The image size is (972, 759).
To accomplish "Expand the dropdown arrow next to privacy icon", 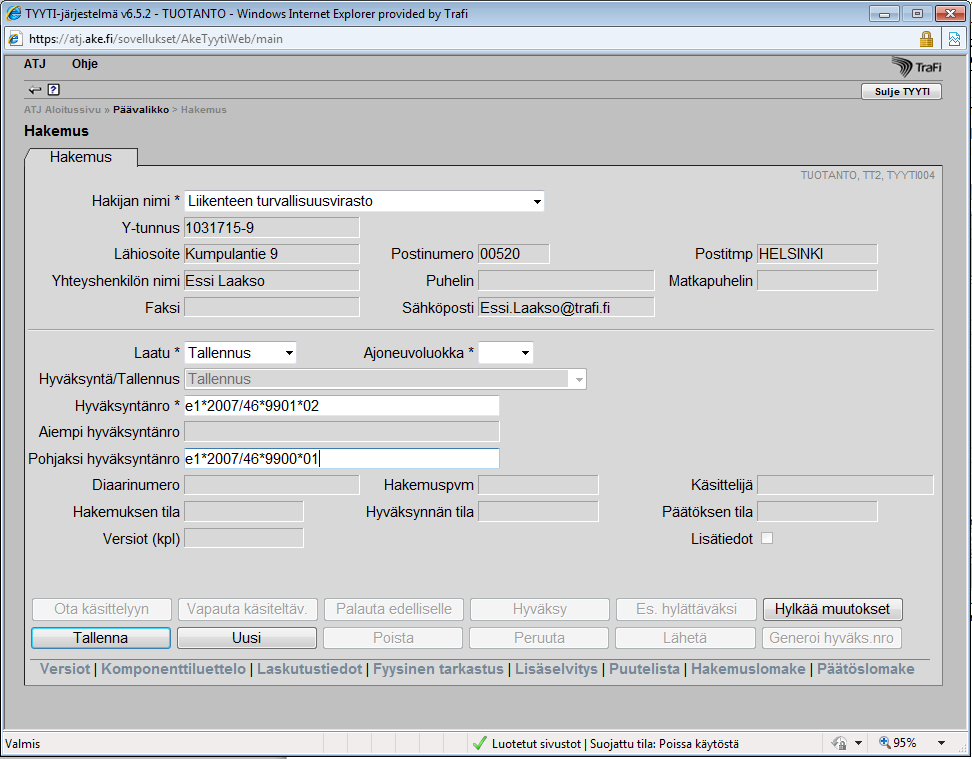I will [x=859, y=743].
